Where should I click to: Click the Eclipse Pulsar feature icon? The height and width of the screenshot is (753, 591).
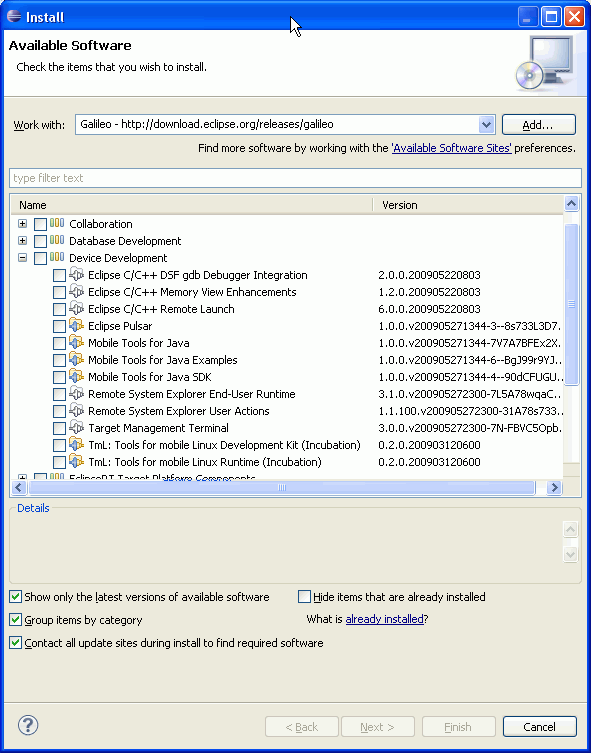pyautogui.click(x=77, y=326)
